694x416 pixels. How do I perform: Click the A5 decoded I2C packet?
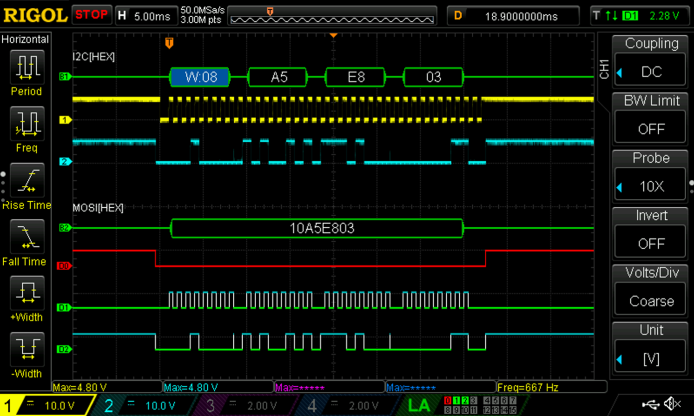pos(278,77)
